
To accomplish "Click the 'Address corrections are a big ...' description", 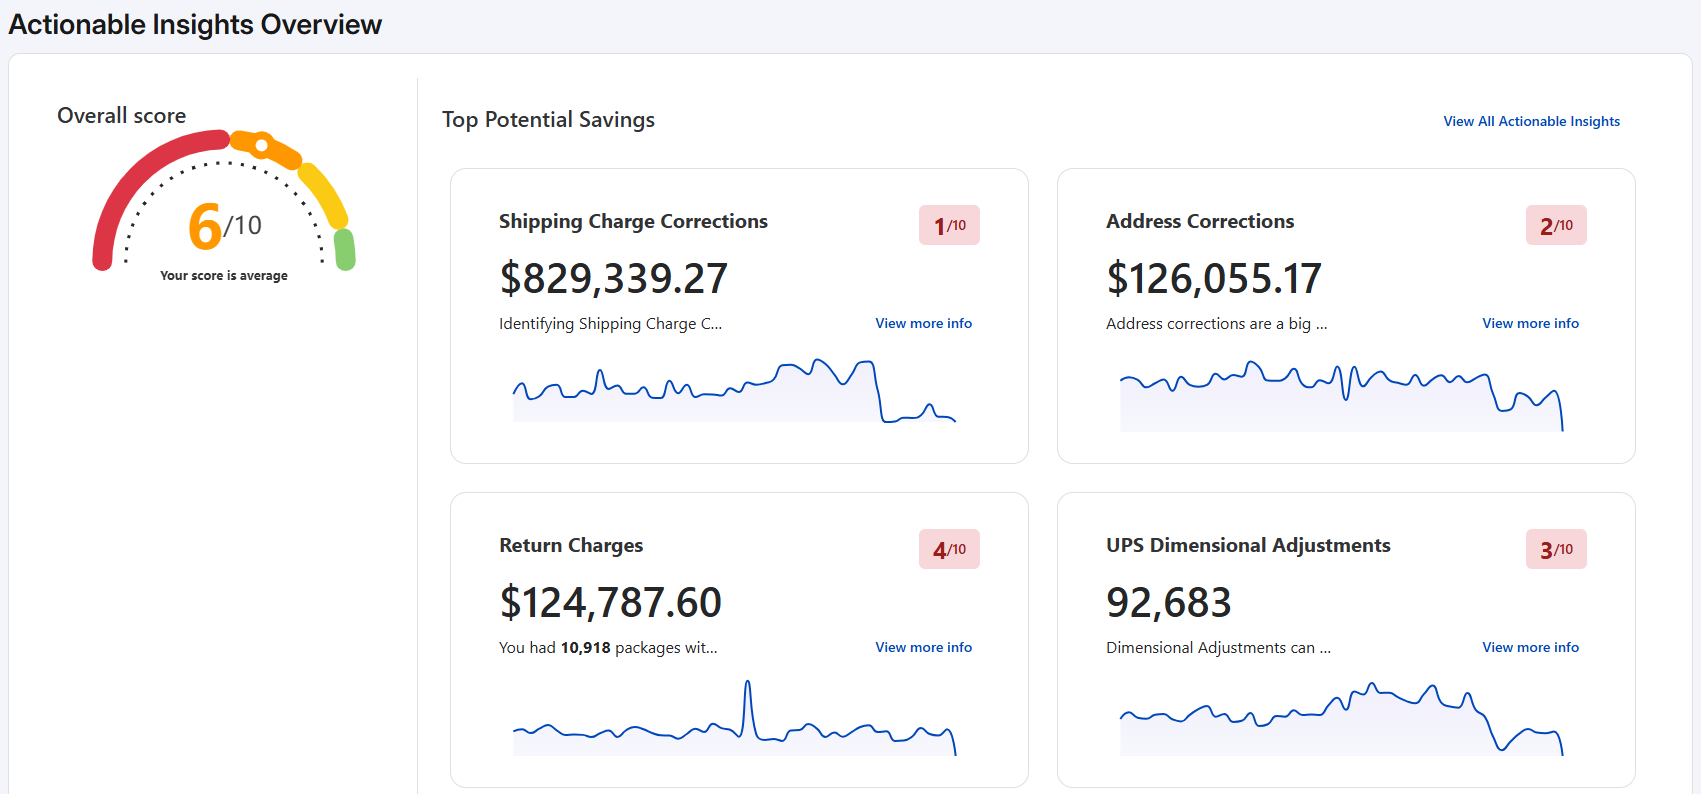I will (1217, 324).
